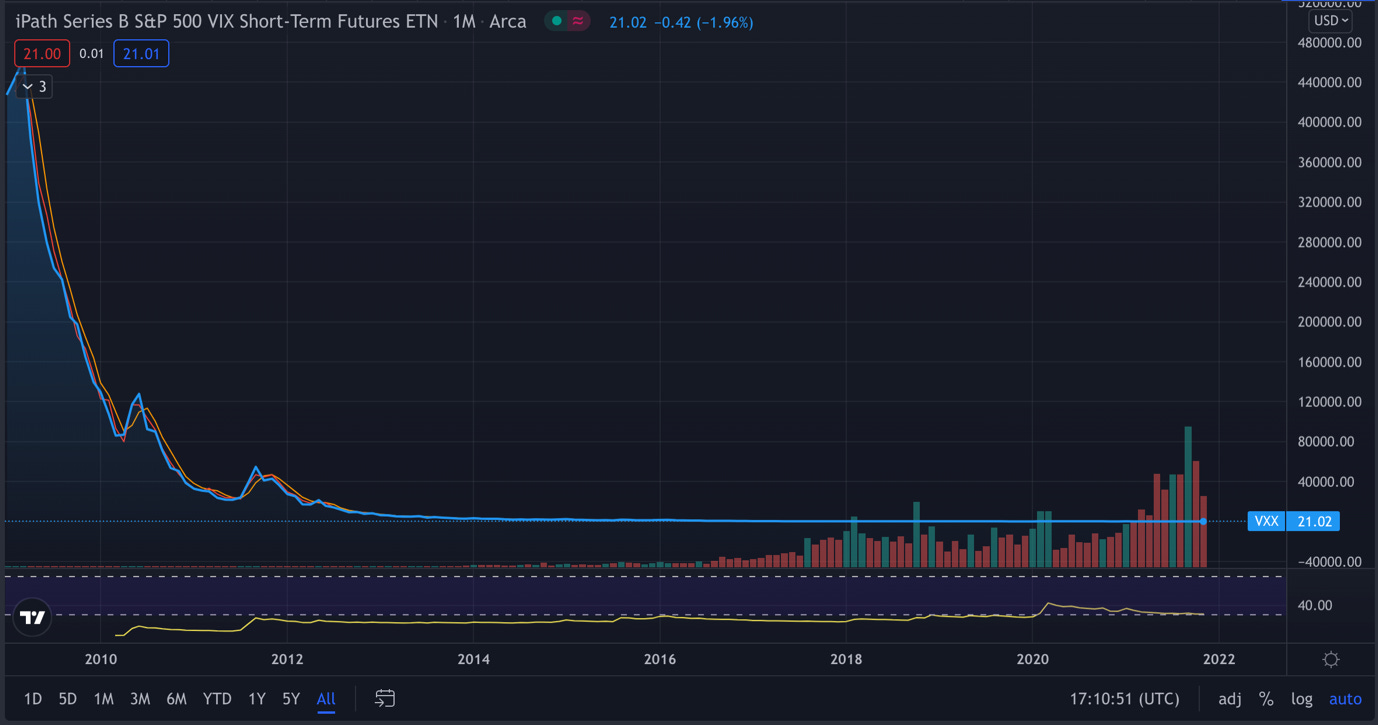Expand the collapsed indicators list showing 3

tap(35, 87)
